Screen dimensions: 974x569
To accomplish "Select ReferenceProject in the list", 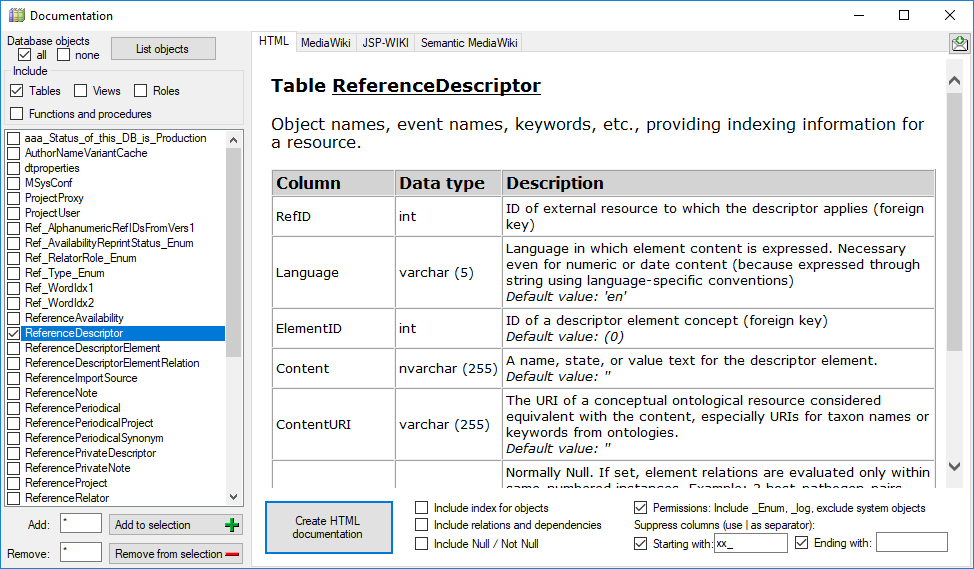I will [66, 483].
